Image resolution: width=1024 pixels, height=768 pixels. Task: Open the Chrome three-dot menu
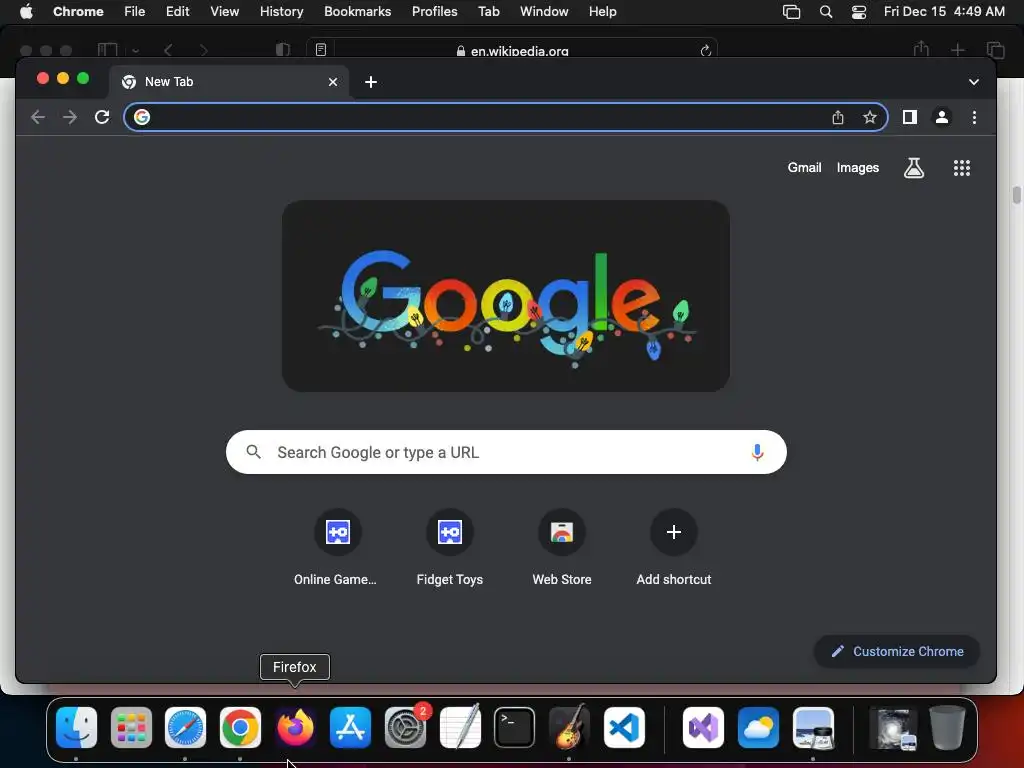click(974, 117)
